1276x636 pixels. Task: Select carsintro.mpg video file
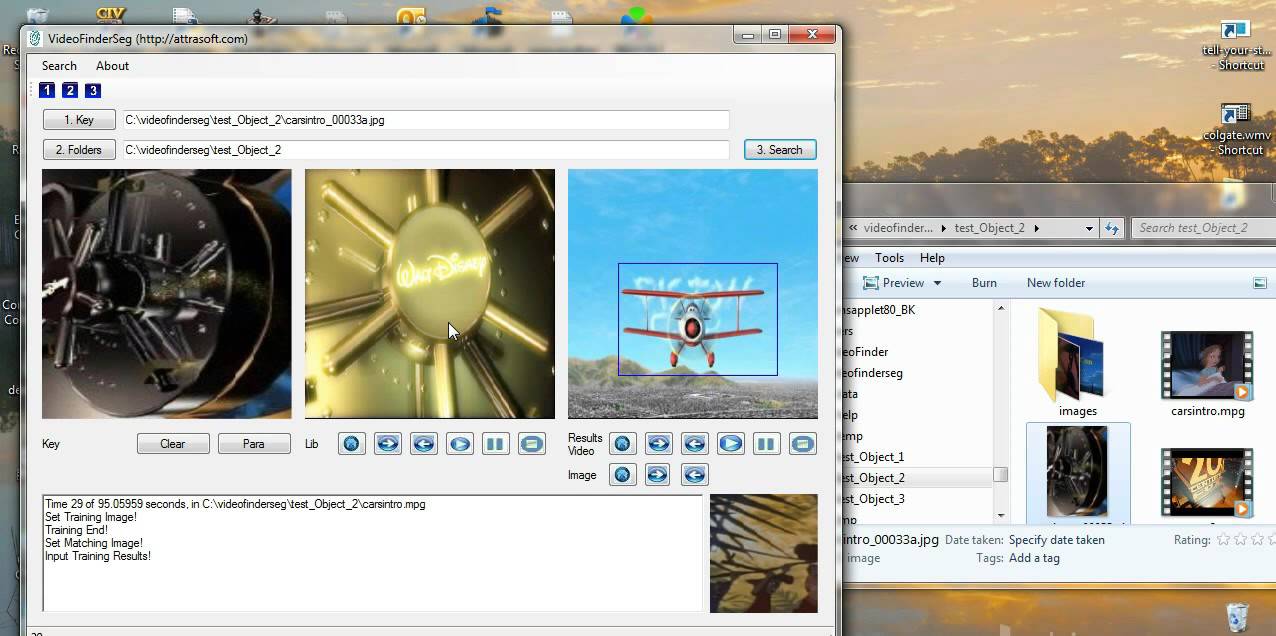pyautogui.click(x=1207, y=374)
